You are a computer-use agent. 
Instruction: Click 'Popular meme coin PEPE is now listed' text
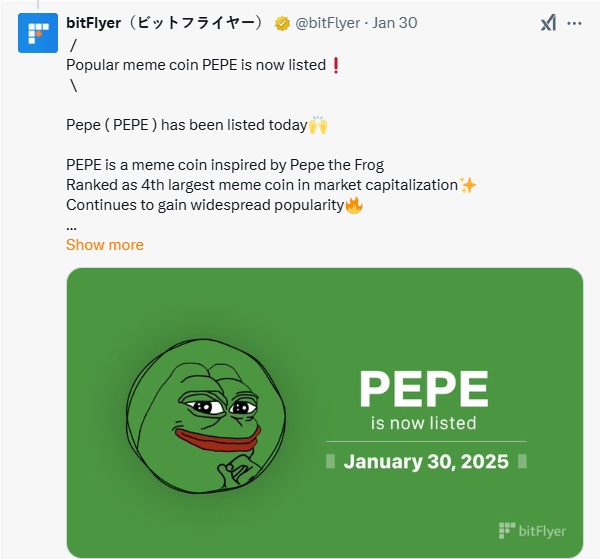[196, 65]
